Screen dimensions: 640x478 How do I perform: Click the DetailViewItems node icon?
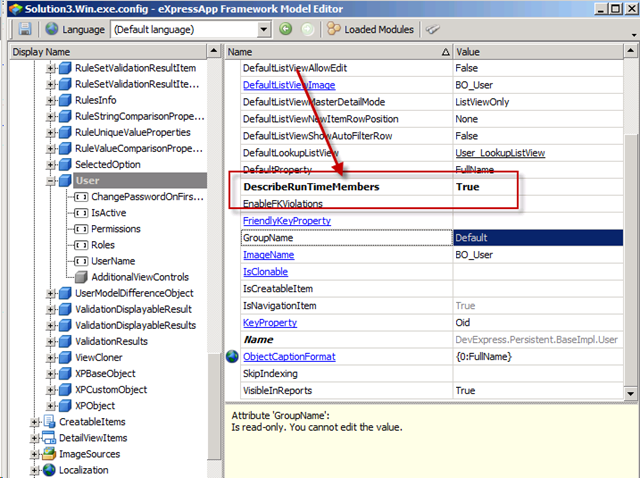click(49, 438)
